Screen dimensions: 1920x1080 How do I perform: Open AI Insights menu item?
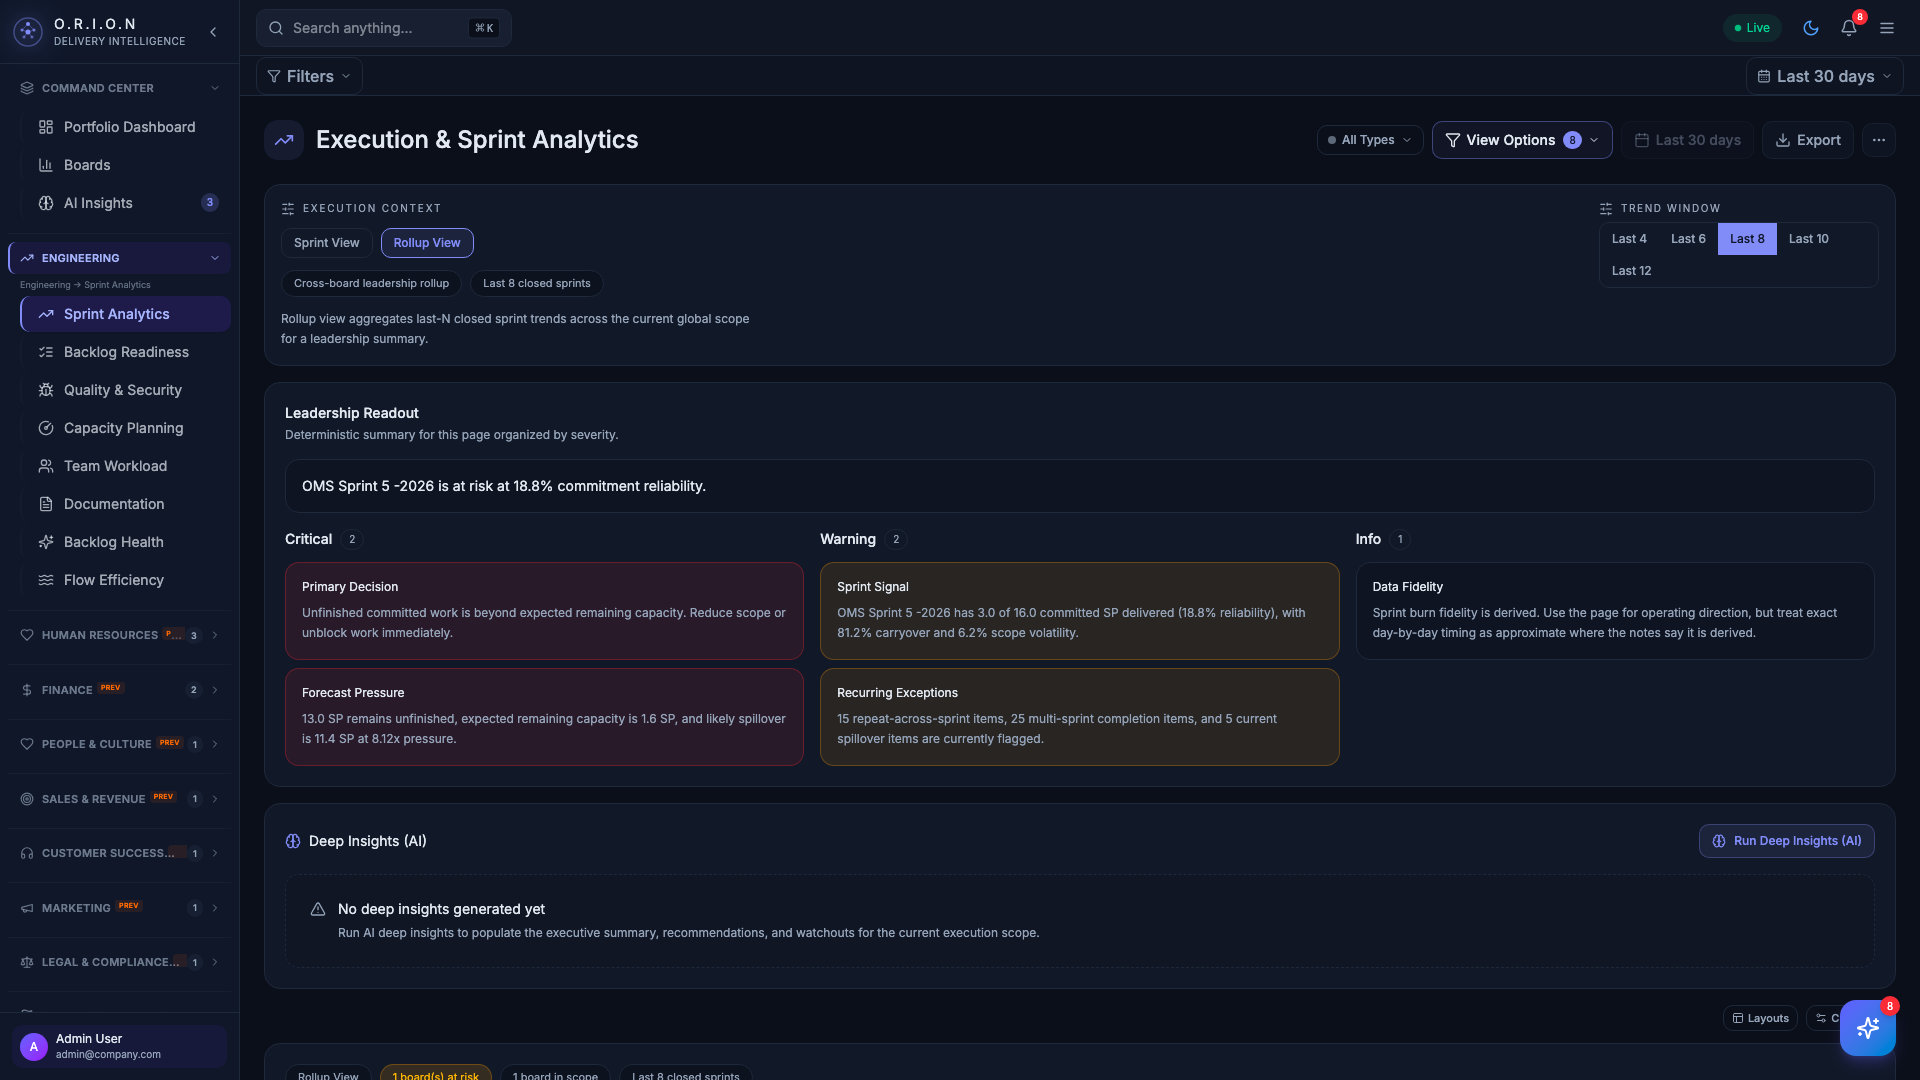coord(98,203)
